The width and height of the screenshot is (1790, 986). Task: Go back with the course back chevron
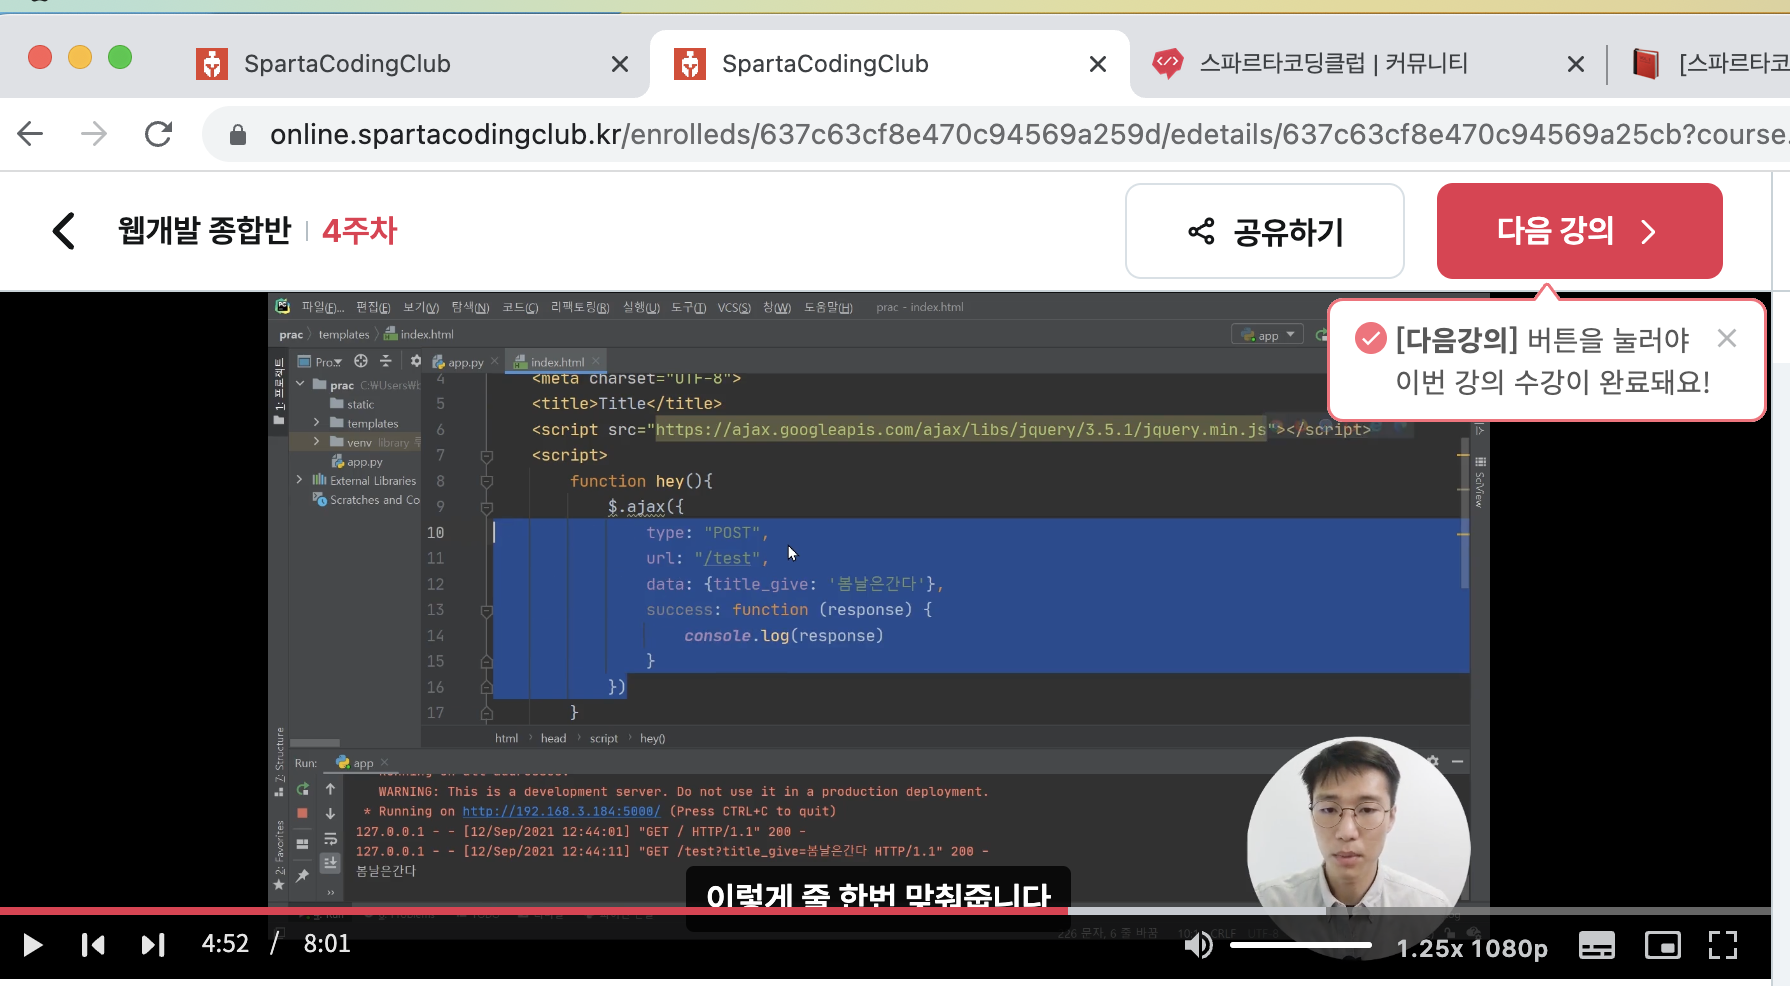coord(63,231)
